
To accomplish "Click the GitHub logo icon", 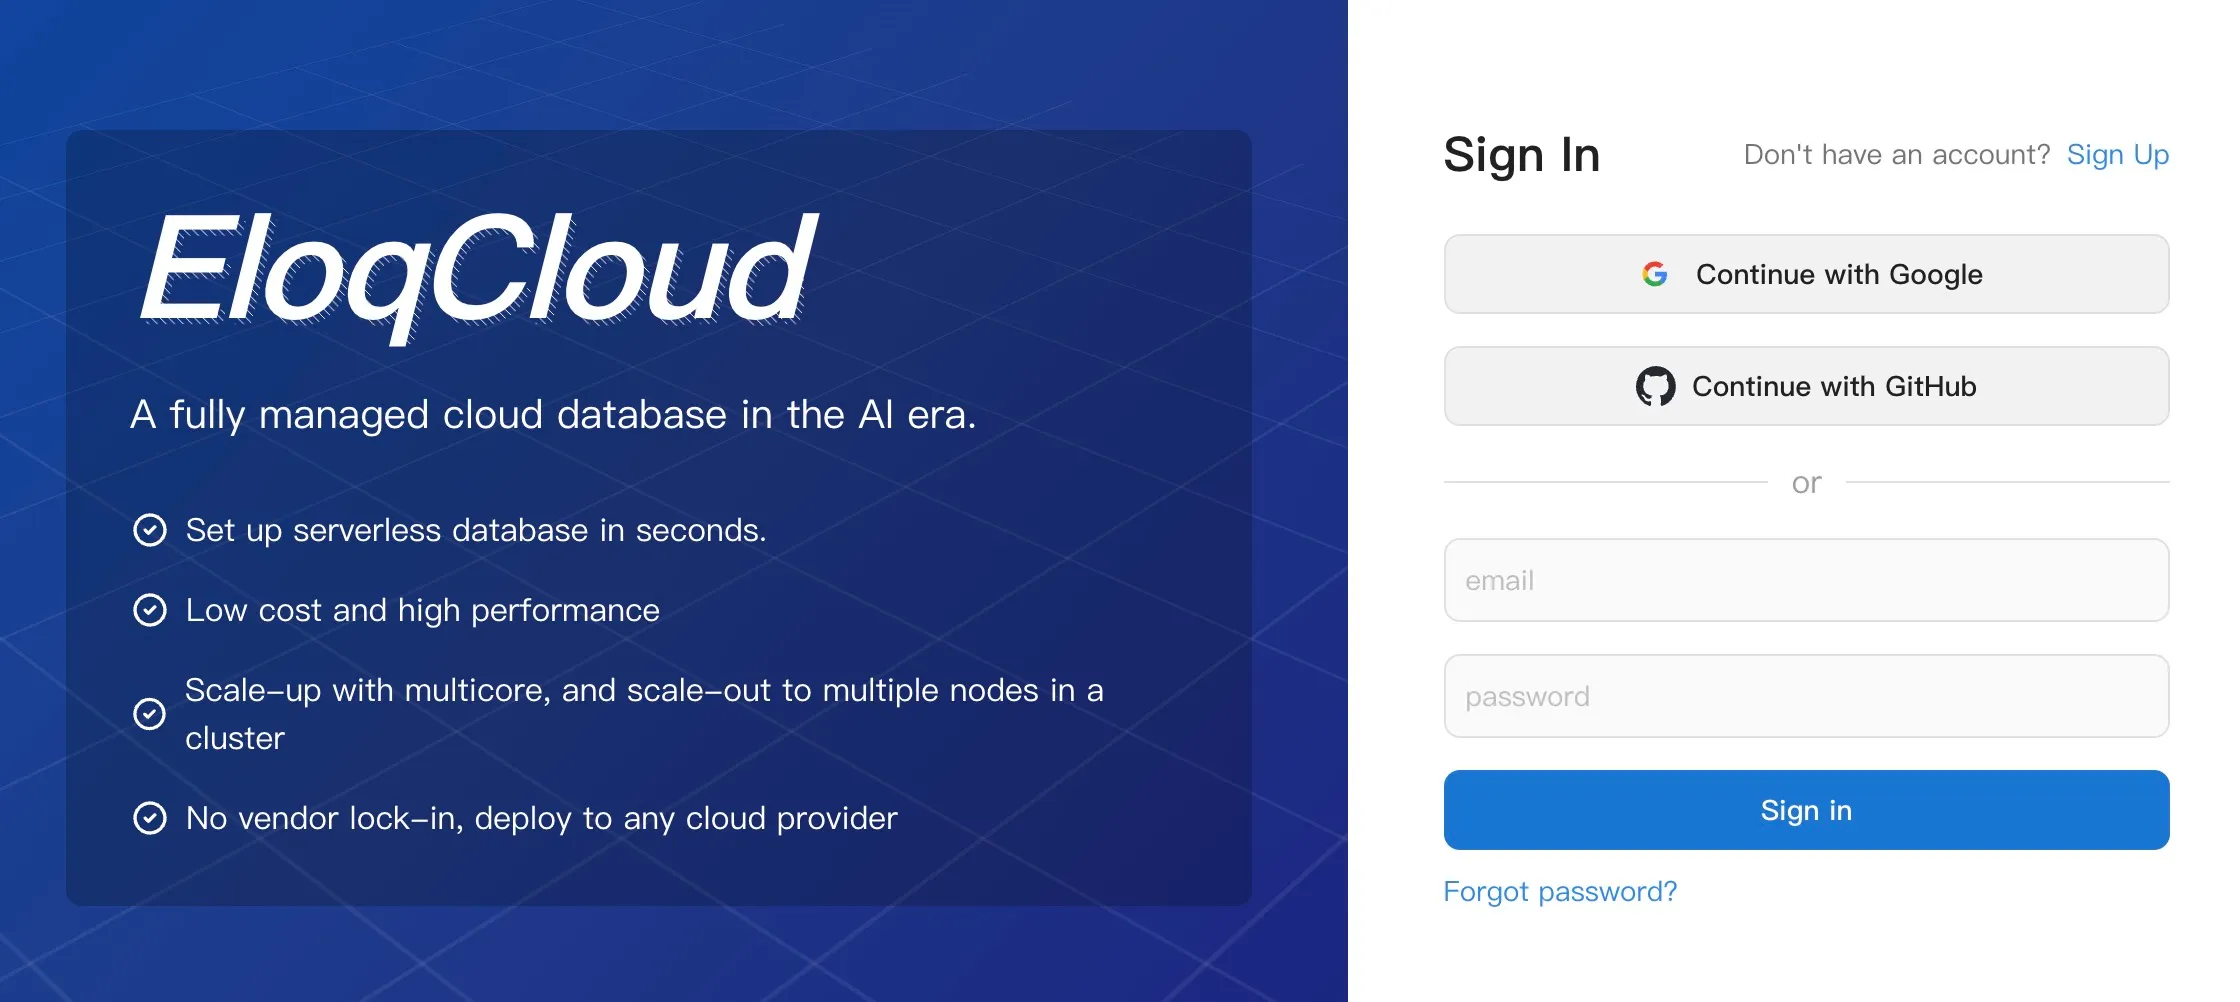I will pos(1658,386).
